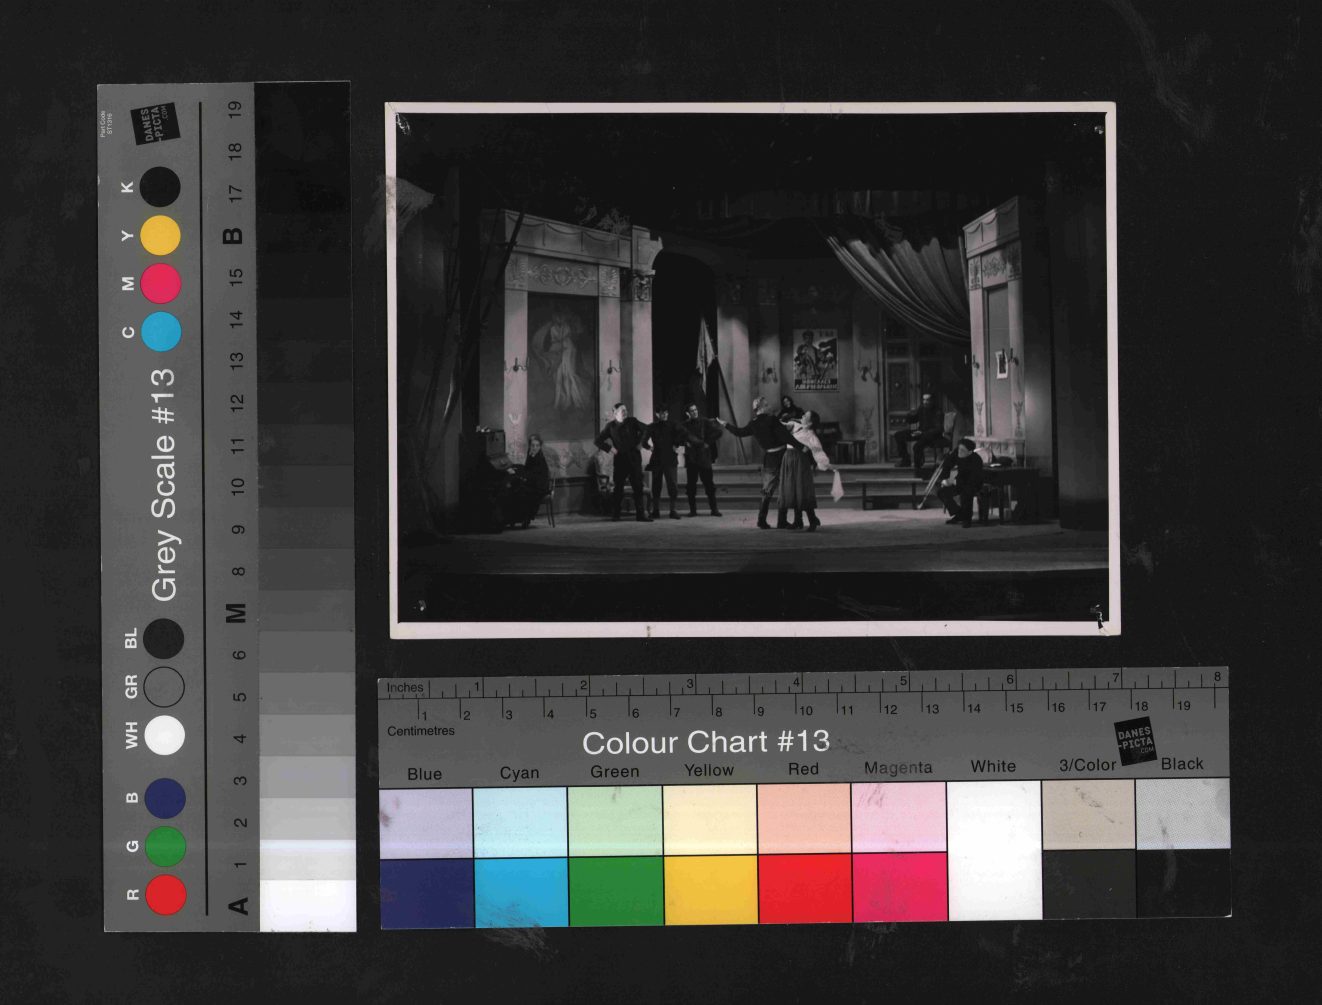Click the black-and-white theatre stage photograph
The width and height of the screenshot is (1322, 1005).
[753, 369]
